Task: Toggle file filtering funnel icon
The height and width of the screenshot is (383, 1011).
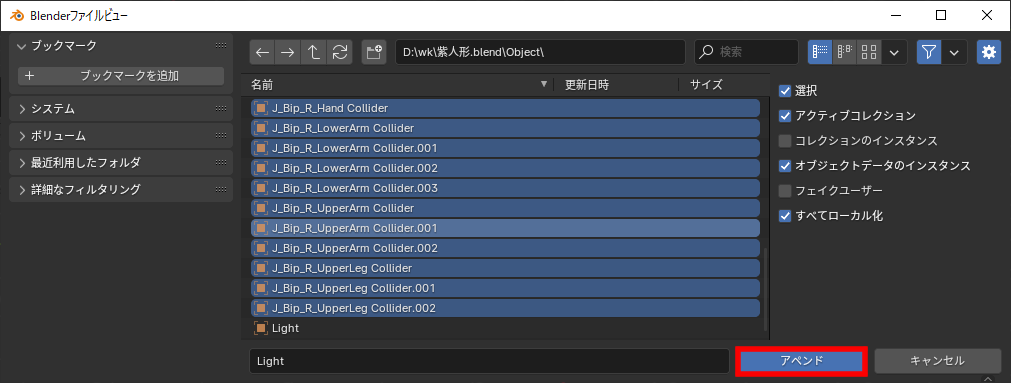Action: click(x=929, y=53)
